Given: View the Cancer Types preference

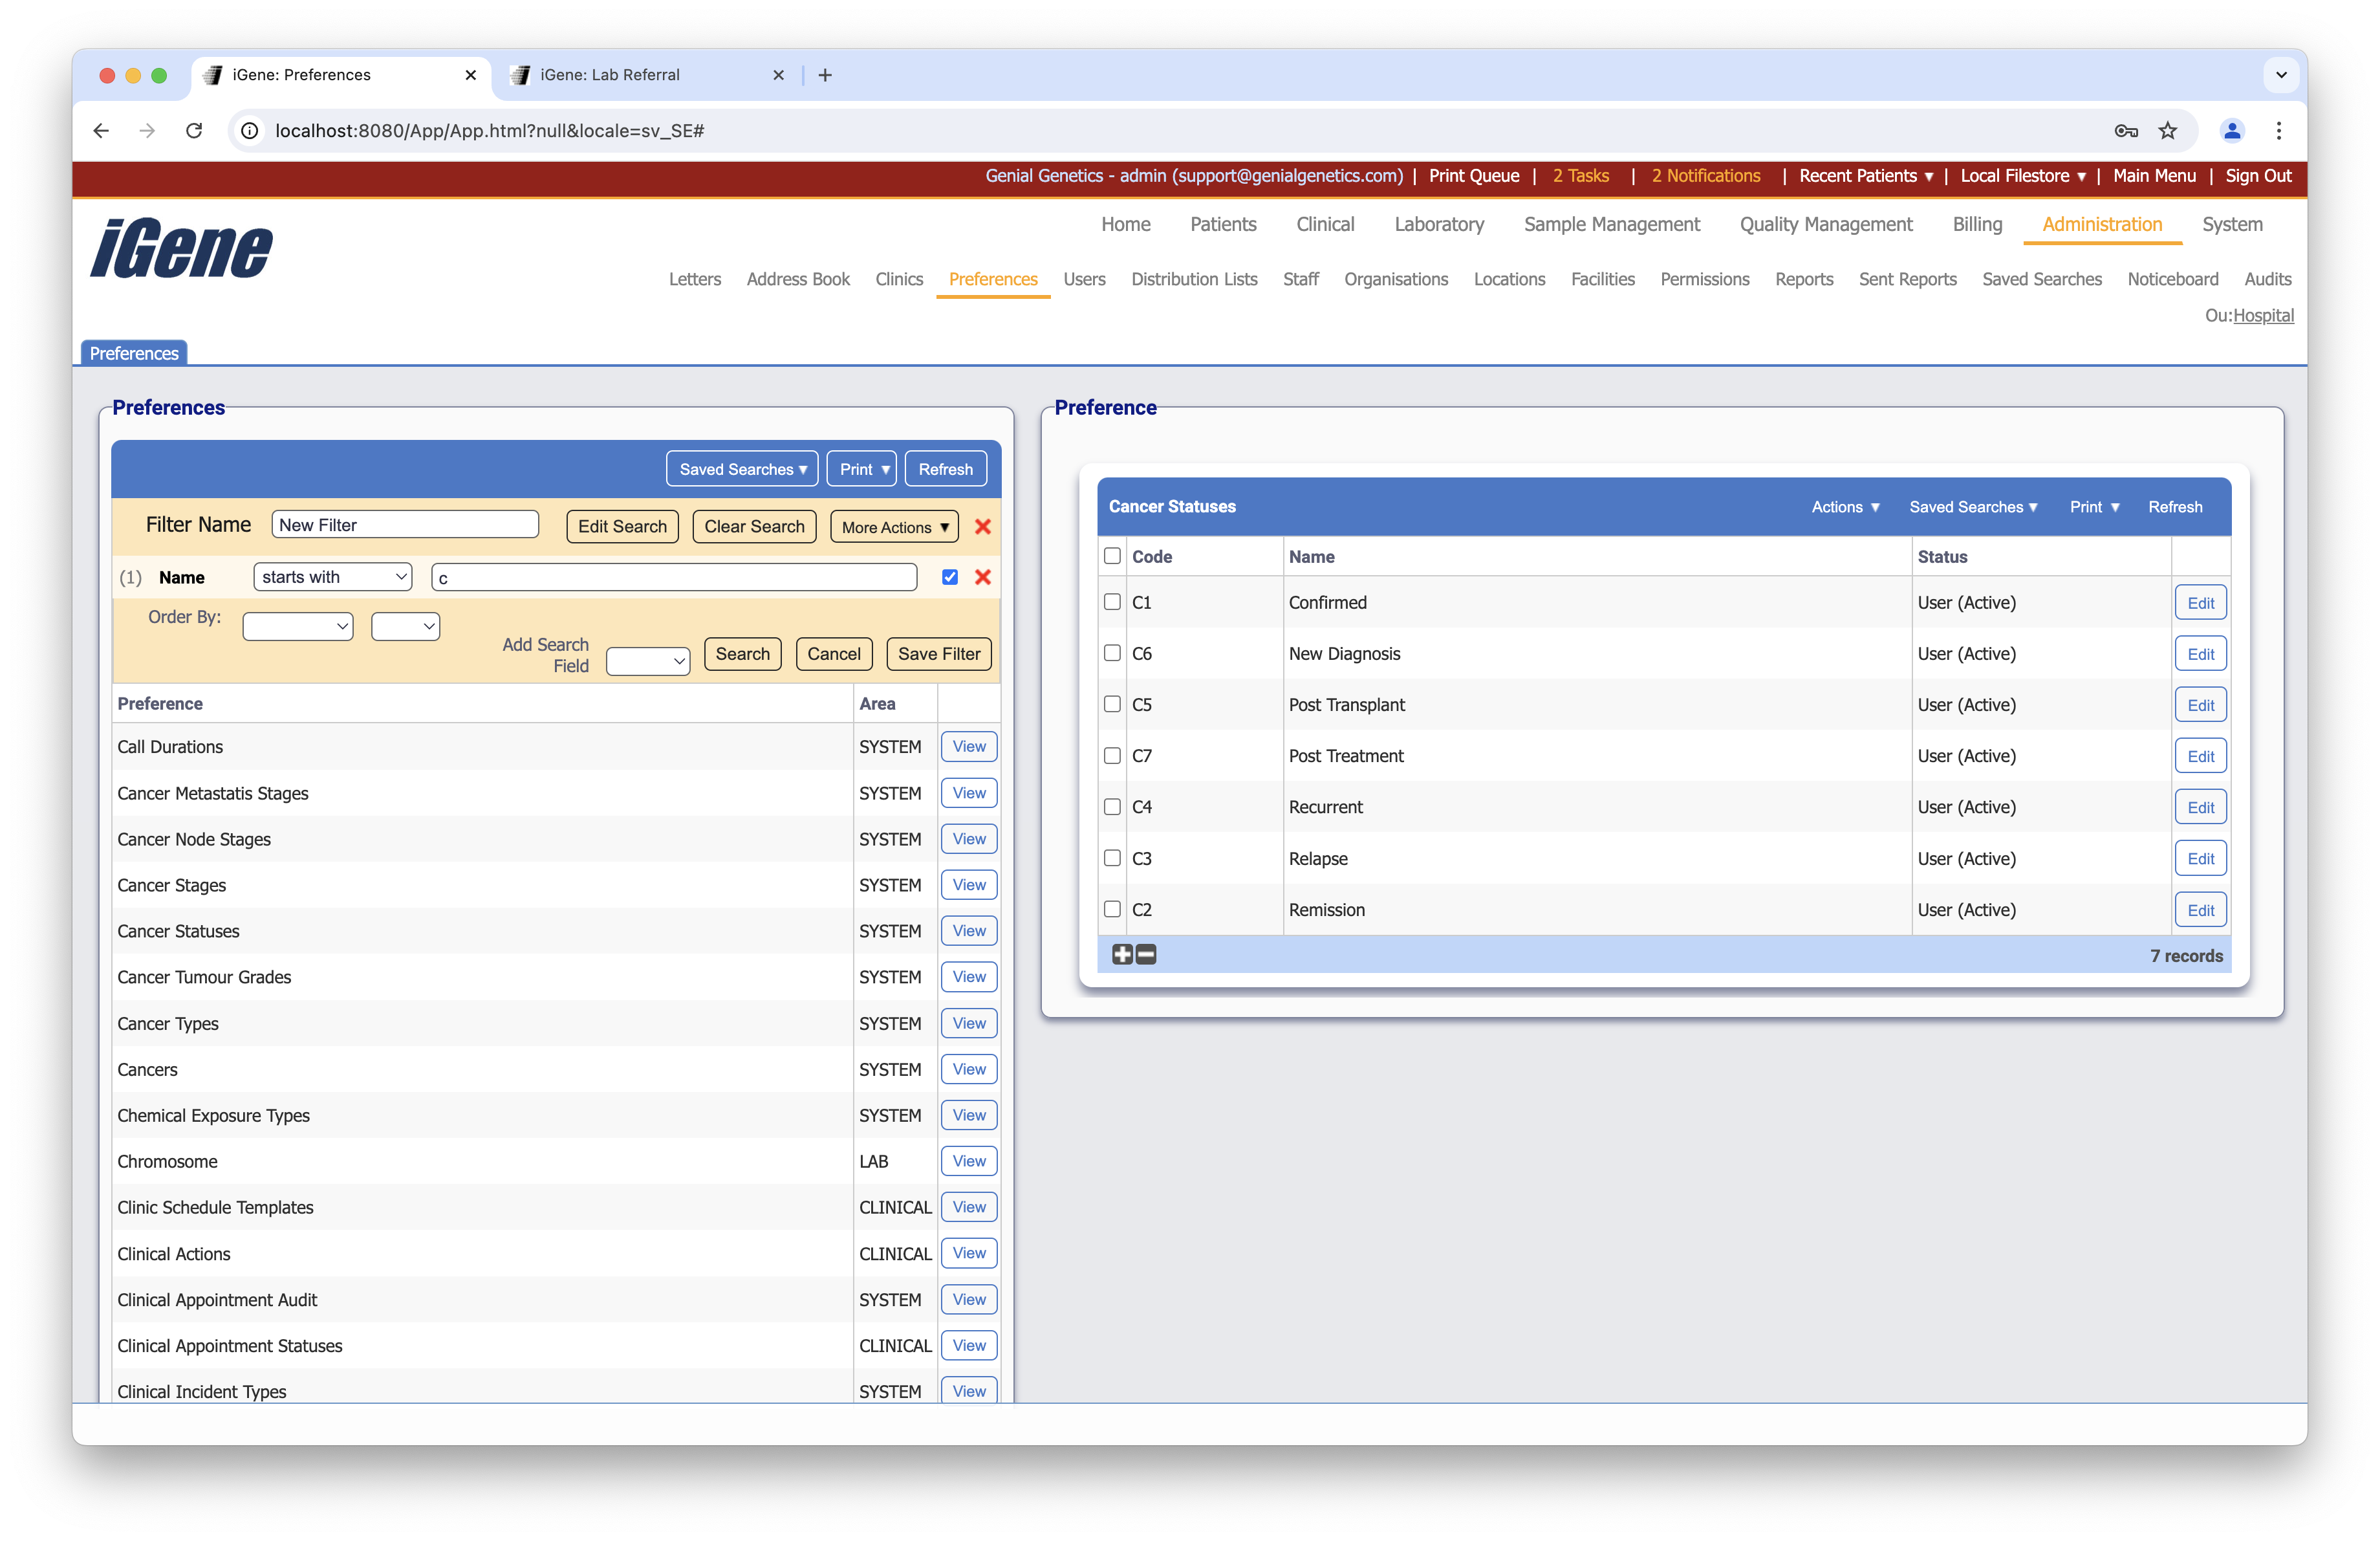Looking at the screenshot, I should (968, 1023).
